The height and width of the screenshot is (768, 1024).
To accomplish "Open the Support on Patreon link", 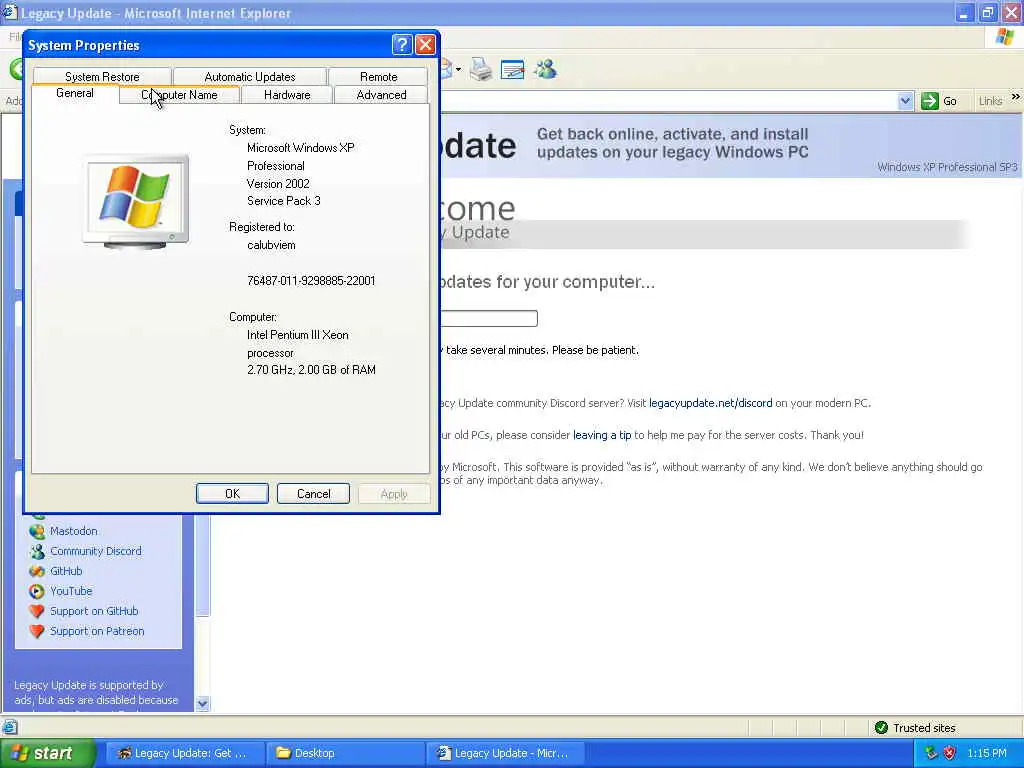I will point(97,632).
